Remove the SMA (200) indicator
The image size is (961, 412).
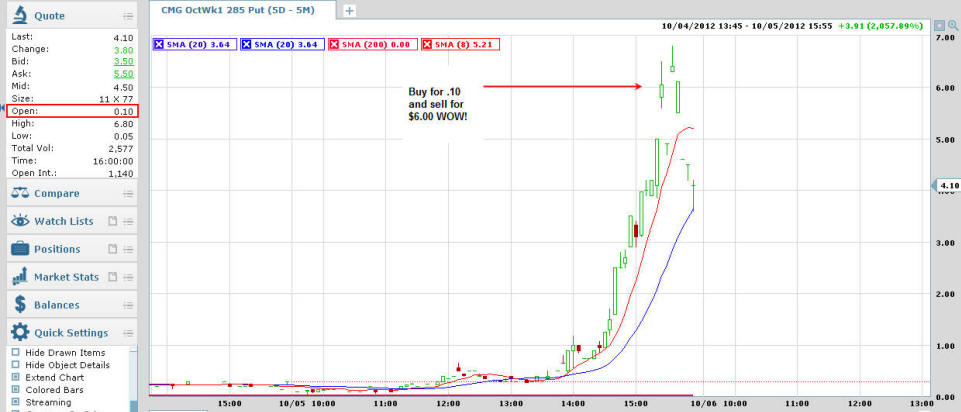(335, 44)
